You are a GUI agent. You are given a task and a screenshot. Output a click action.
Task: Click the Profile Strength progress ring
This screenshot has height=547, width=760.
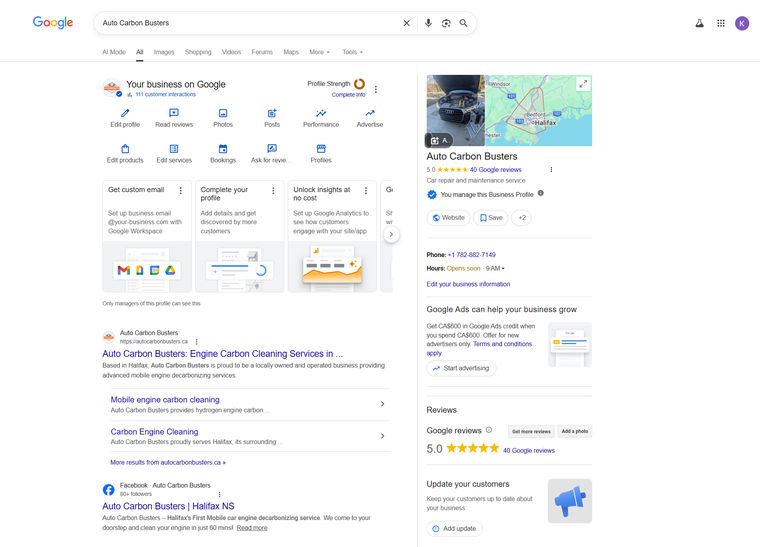point(359,84)
